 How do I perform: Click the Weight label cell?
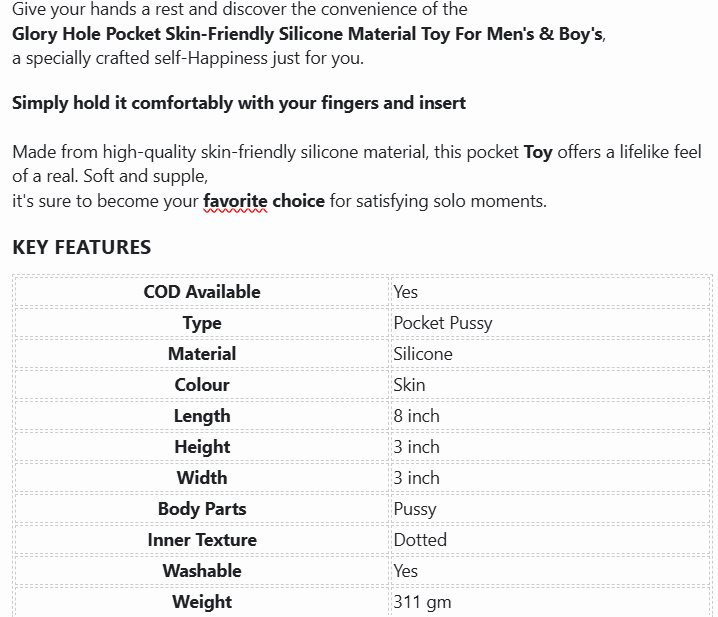tap(202, 602)
